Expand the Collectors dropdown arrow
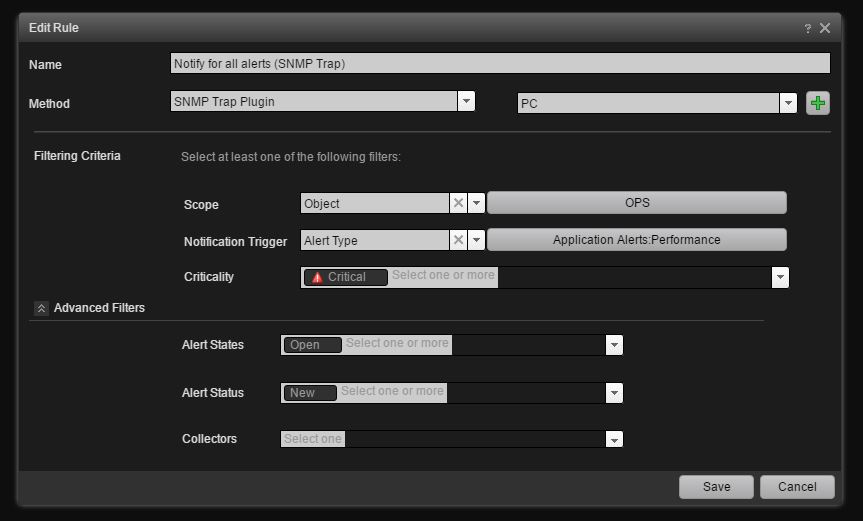 point(614,439)
